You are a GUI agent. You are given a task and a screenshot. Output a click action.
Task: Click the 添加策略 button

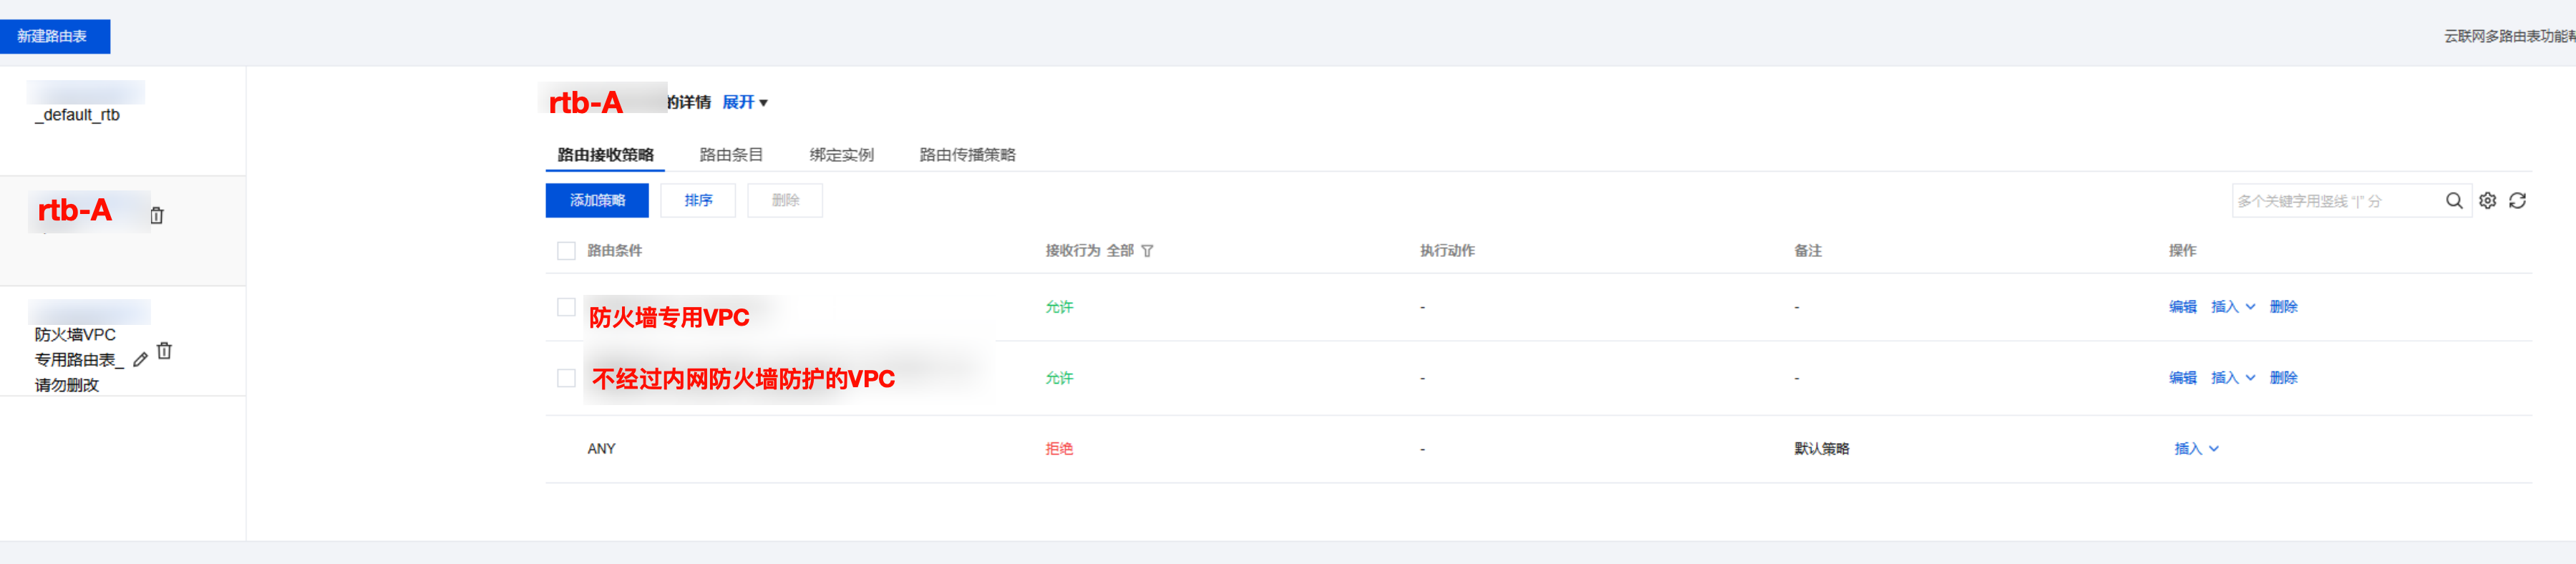[x=597, y=201]
